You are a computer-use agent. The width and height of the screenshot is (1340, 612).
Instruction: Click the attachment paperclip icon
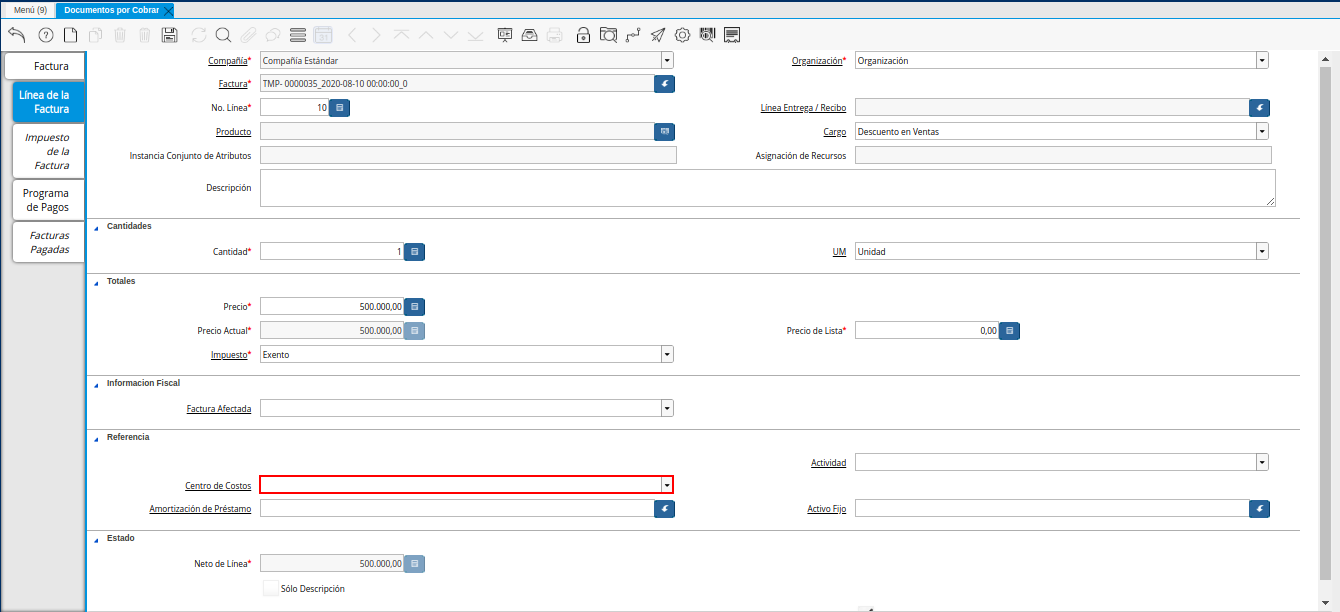[x=247, y=35]
